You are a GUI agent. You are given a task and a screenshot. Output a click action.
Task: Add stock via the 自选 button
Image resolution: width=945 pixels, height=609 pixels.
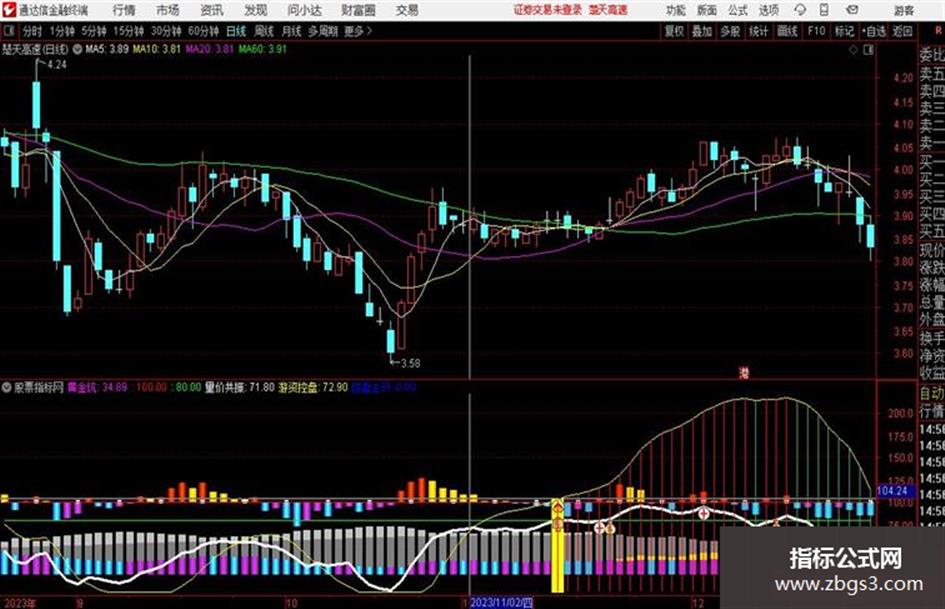tap(874, 31)
